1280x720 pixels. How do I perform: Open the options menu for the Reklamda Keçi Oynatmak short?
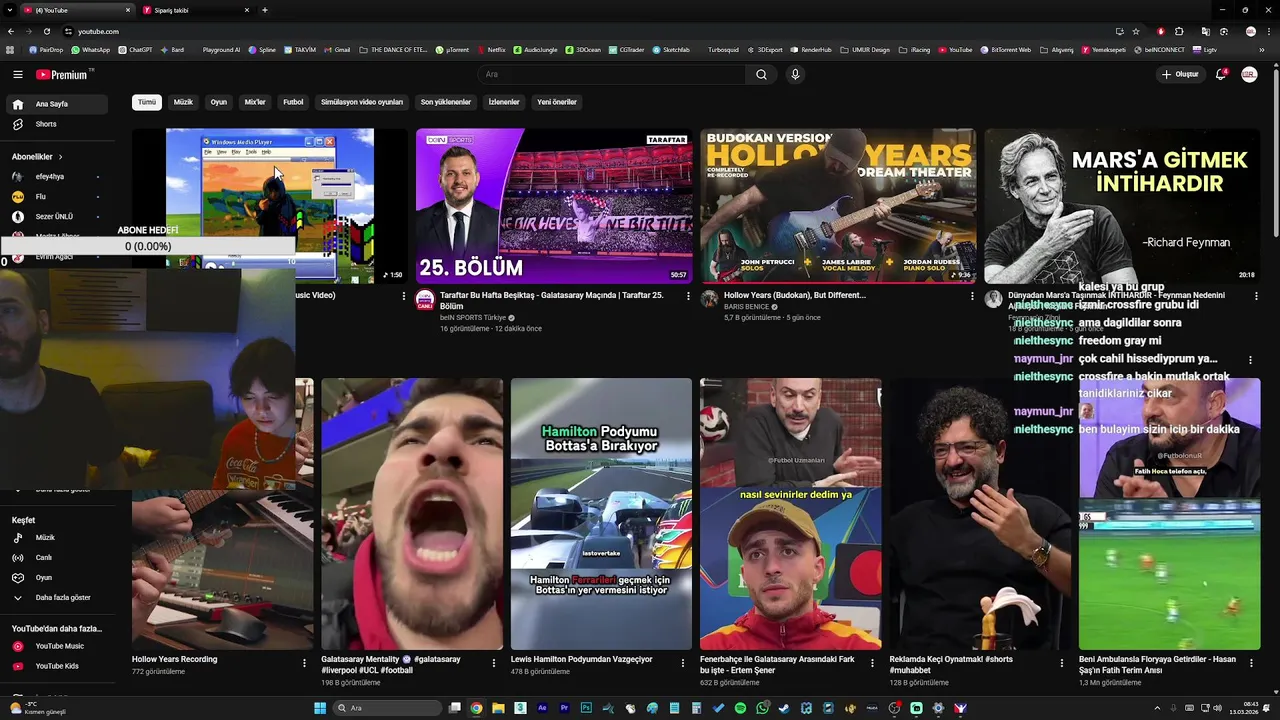(1062, 662)
